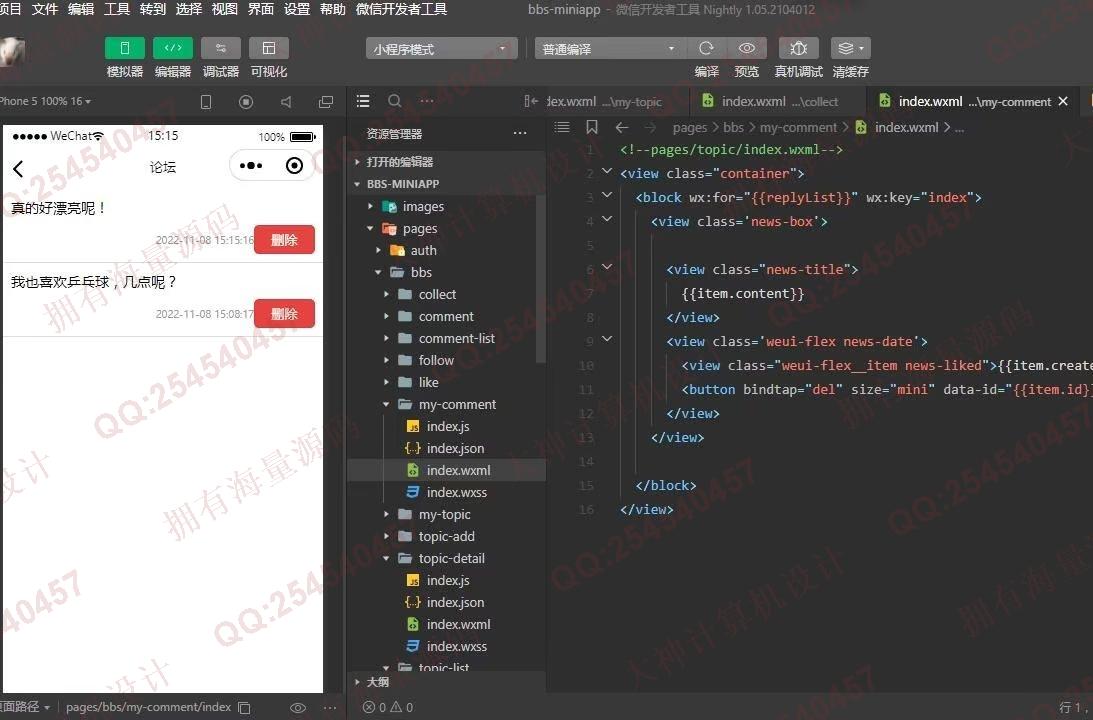This screenshot has height=720, width=1093.
Task: Toggle the Debugger panel button
Action: coord(221,48)
